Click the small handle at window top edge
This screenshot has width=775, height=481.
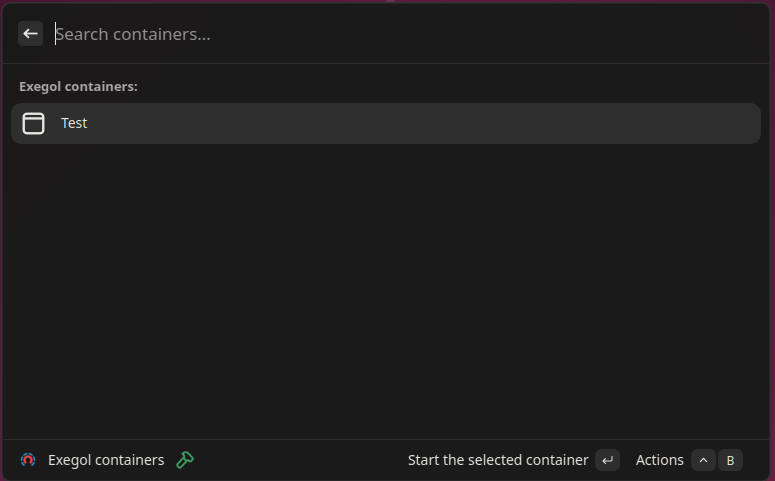pos(390,1)
